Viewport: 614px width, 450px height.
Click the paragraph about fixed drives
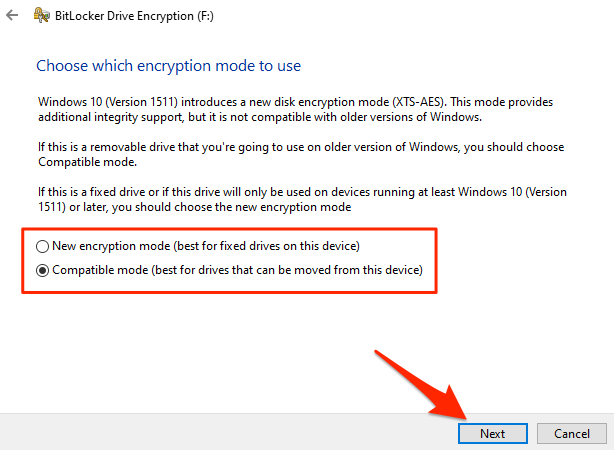click(300, 201)
